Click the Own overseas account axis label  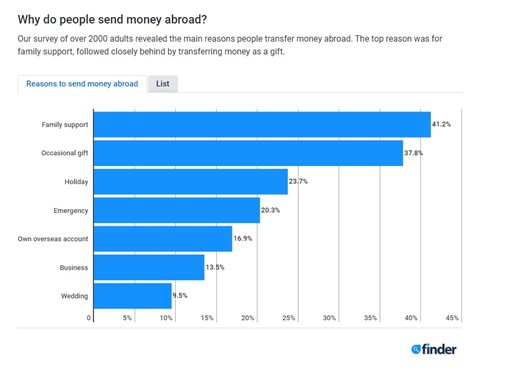(x=53, y=239)
